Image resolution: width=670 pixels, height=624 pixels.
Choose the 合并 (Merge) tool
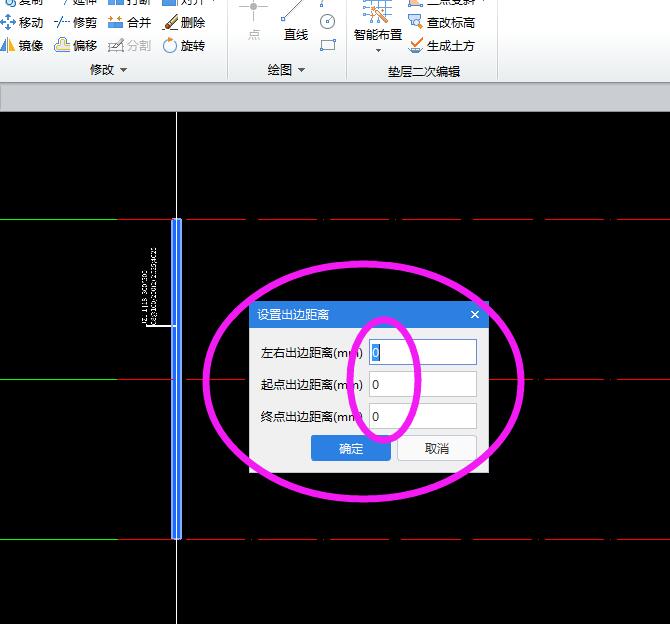[x=129, y=22]
